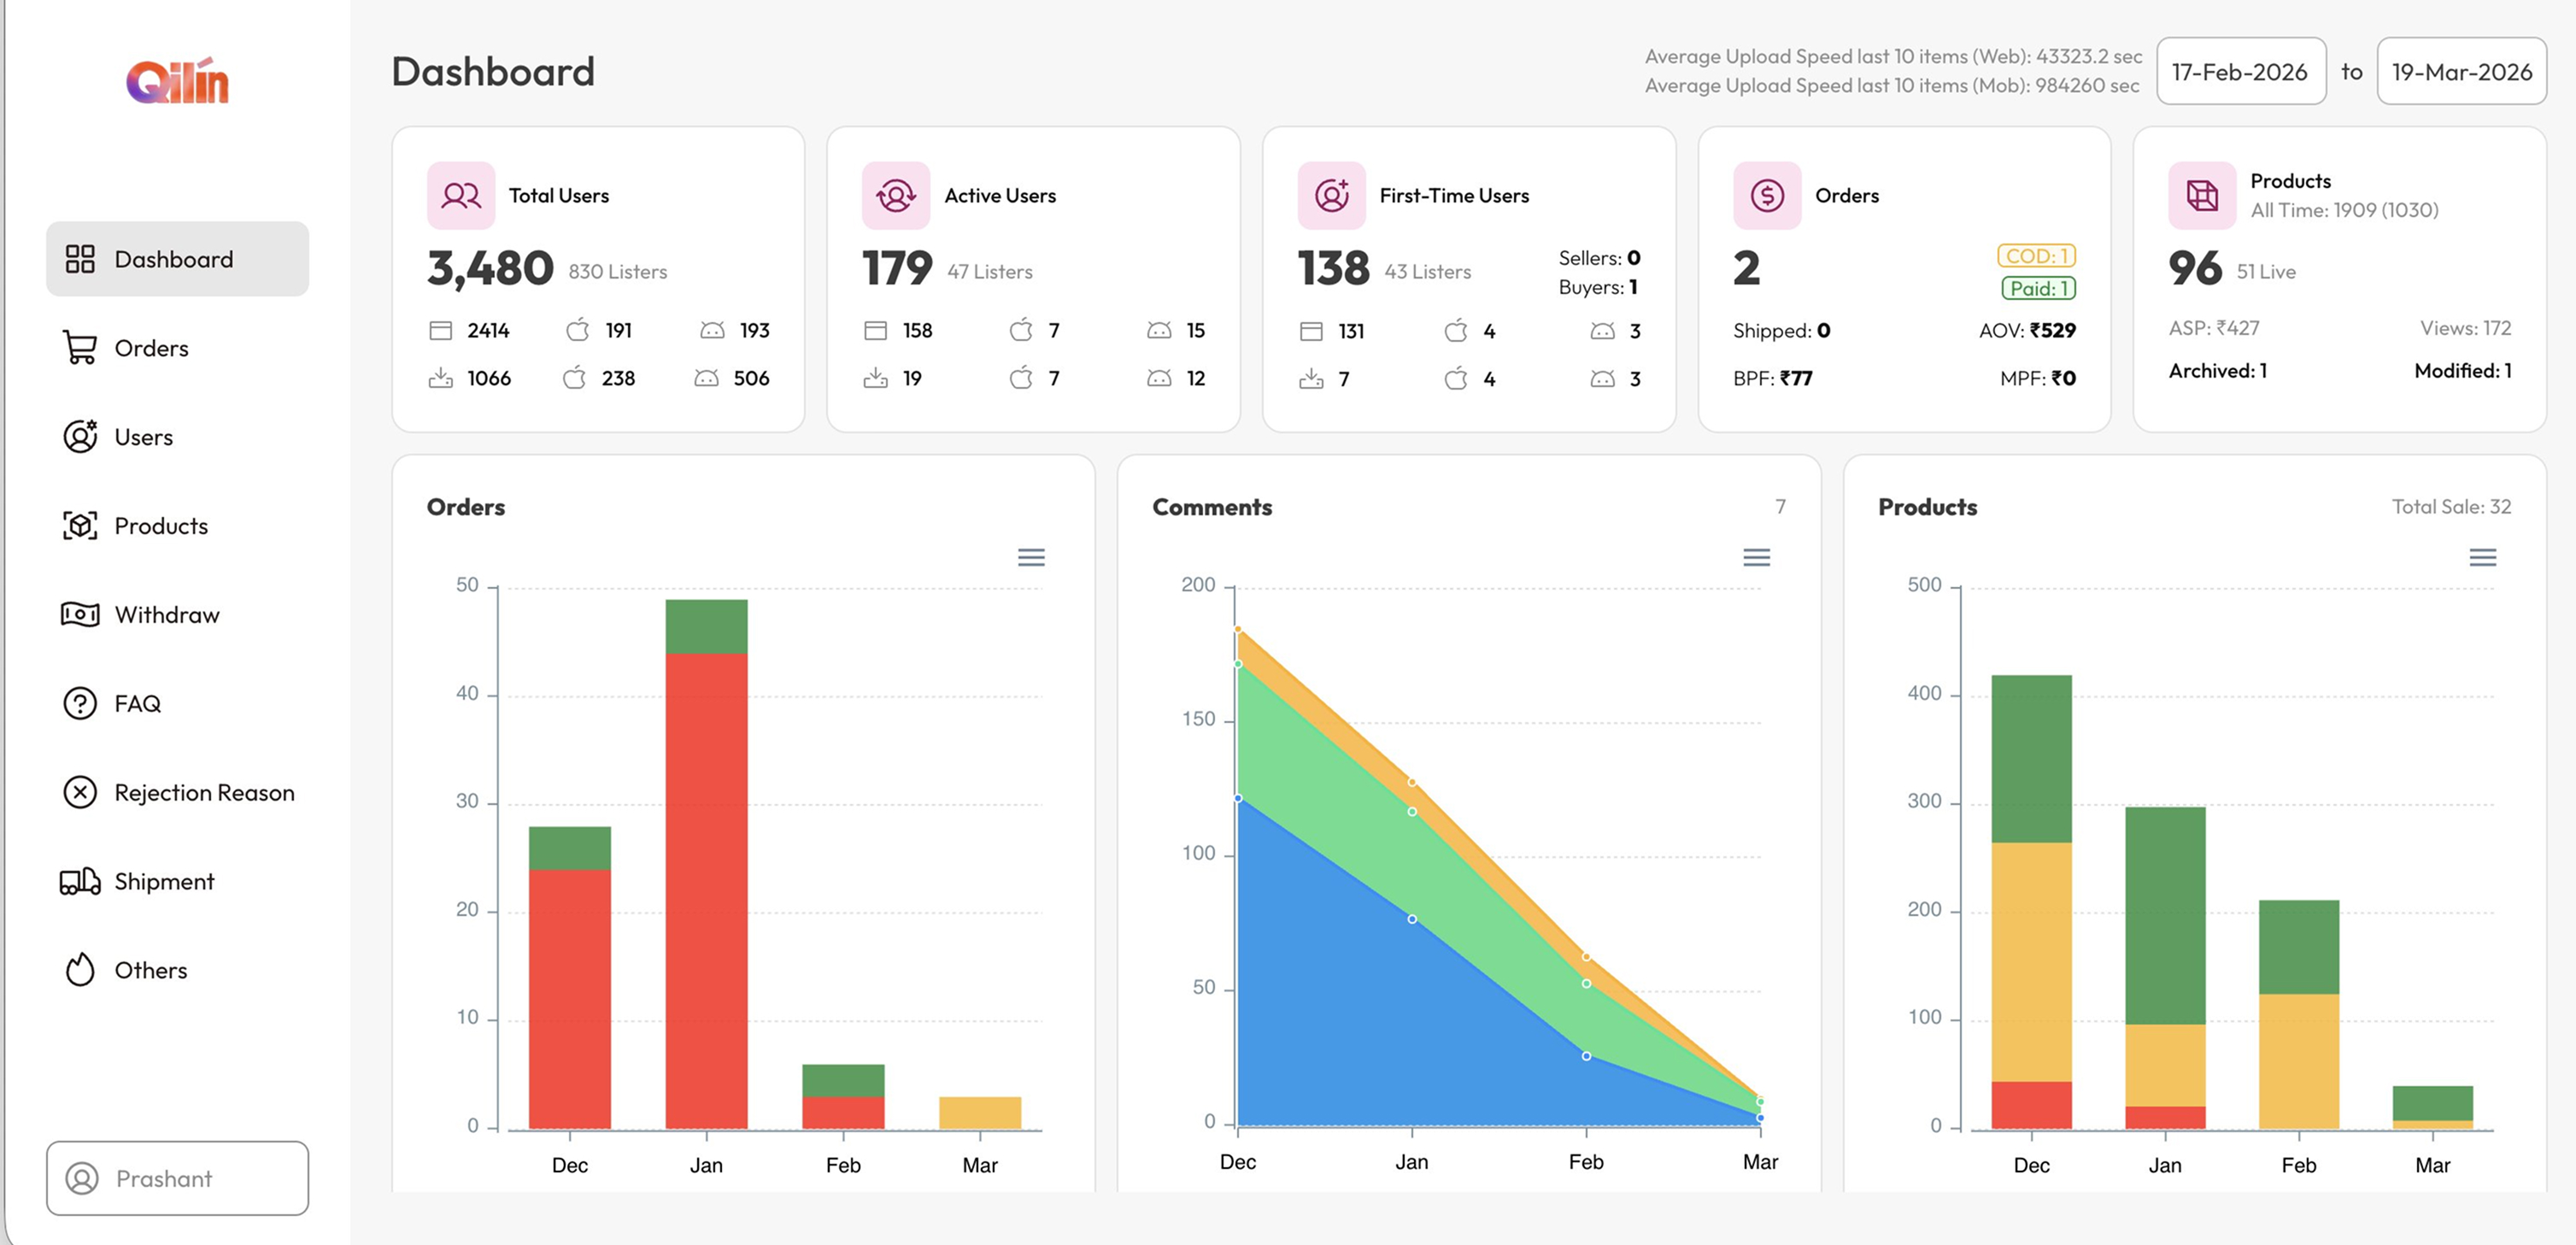2576x1245 pixels.
Task: Click the COD: 1 badge
Action: click(2036, 256)
